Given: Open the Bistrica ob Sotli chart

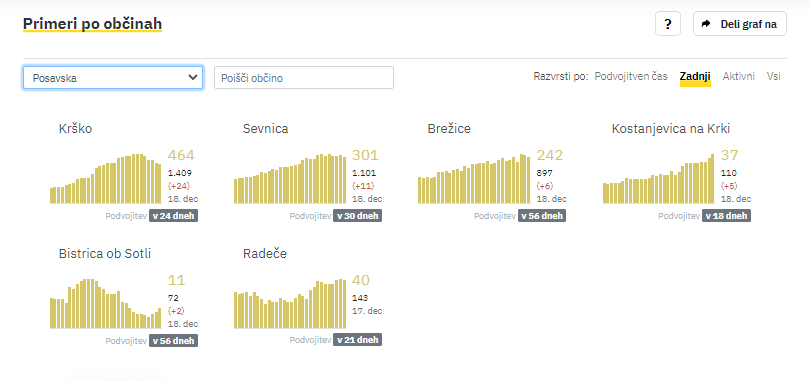Looking at the screenshot, I should [x=106, y=304].
